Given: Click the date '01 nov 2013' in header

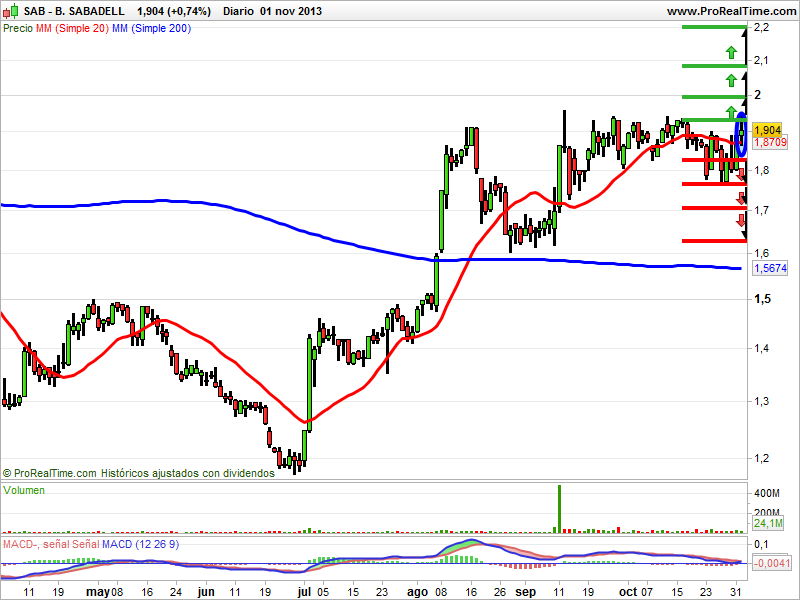Looking at the screenshot, I should [x=291, y=11].
